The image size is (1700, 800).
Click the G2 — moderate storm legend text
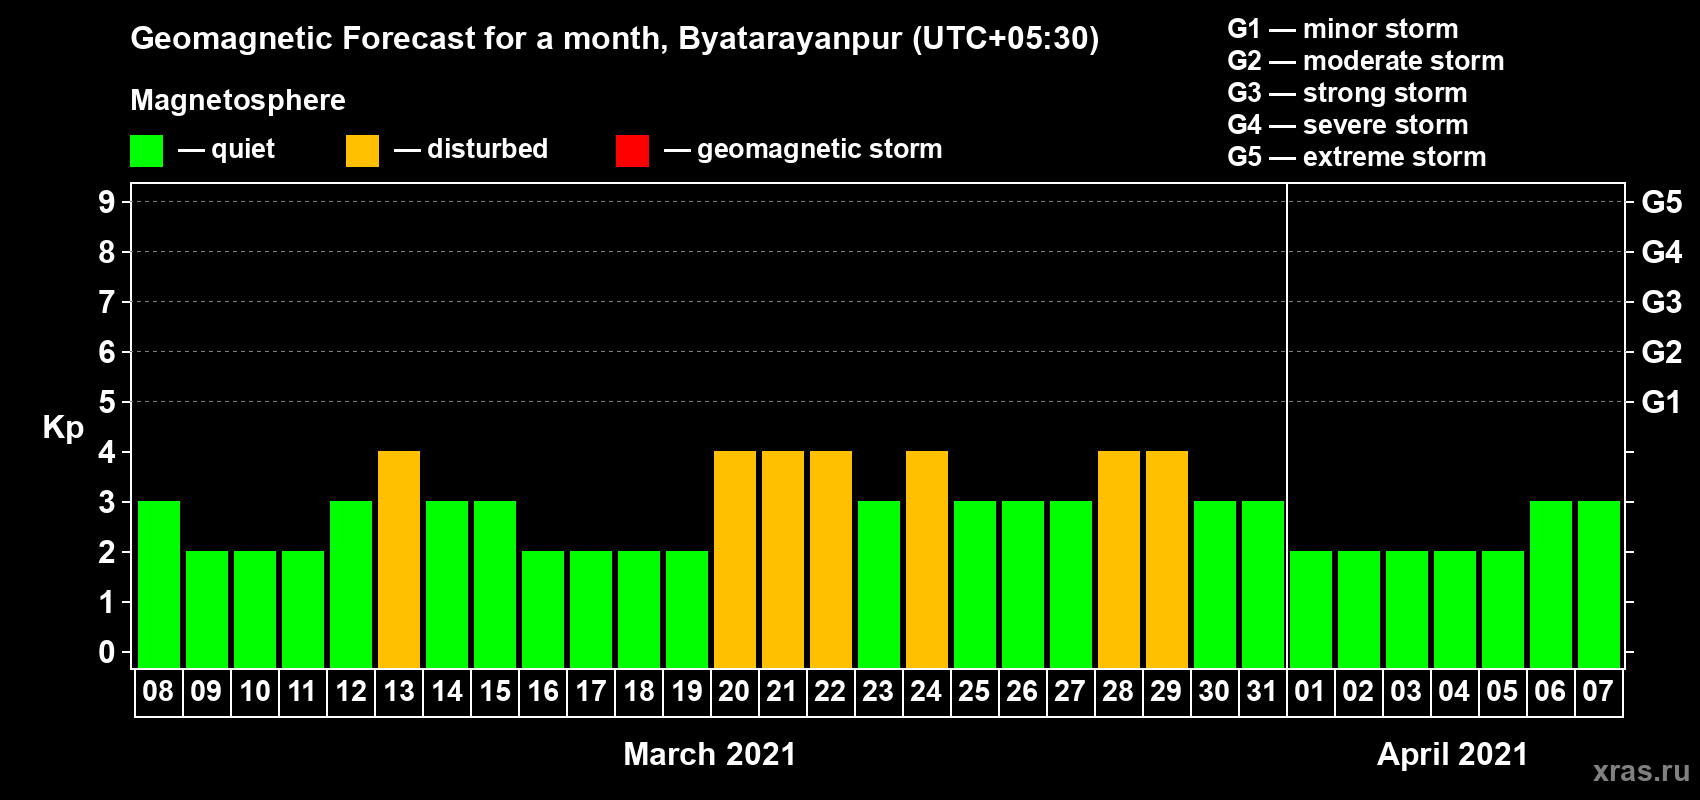click(x=1366, y=61)
